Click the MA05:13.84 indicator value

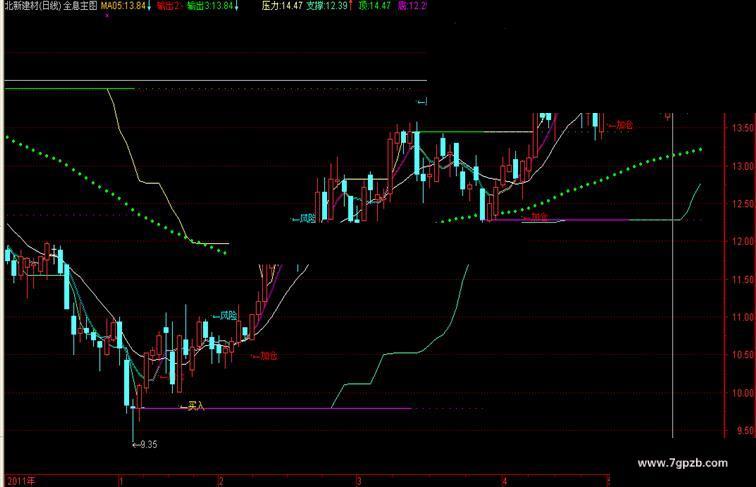122,6
